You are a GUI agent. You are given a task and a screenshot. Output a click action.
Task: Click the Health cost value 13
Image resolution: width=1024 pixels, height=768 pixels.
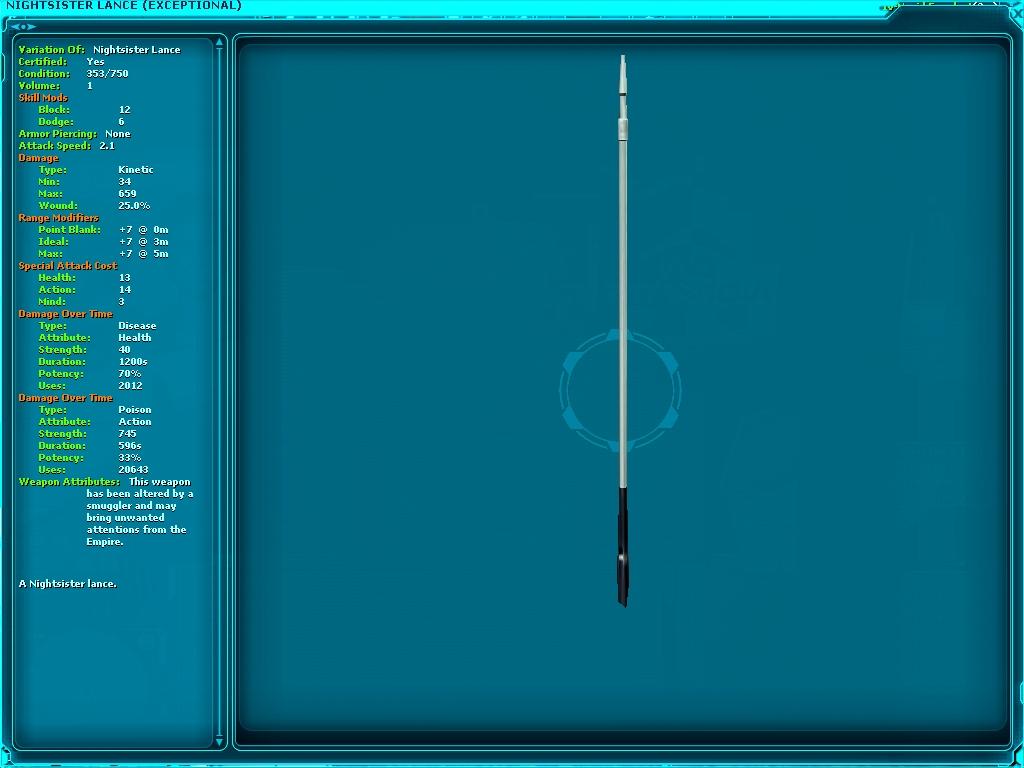125,278
